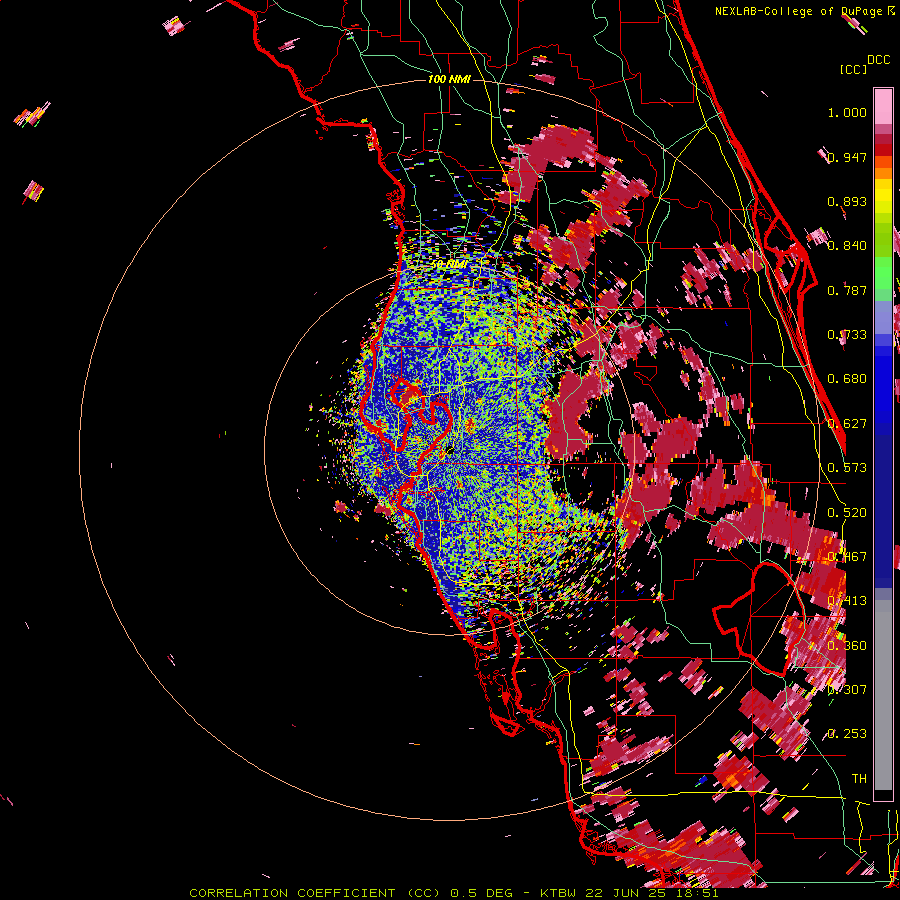Pick the yellow segment of color bar
The image size is (900, 900).
[883, 196]
